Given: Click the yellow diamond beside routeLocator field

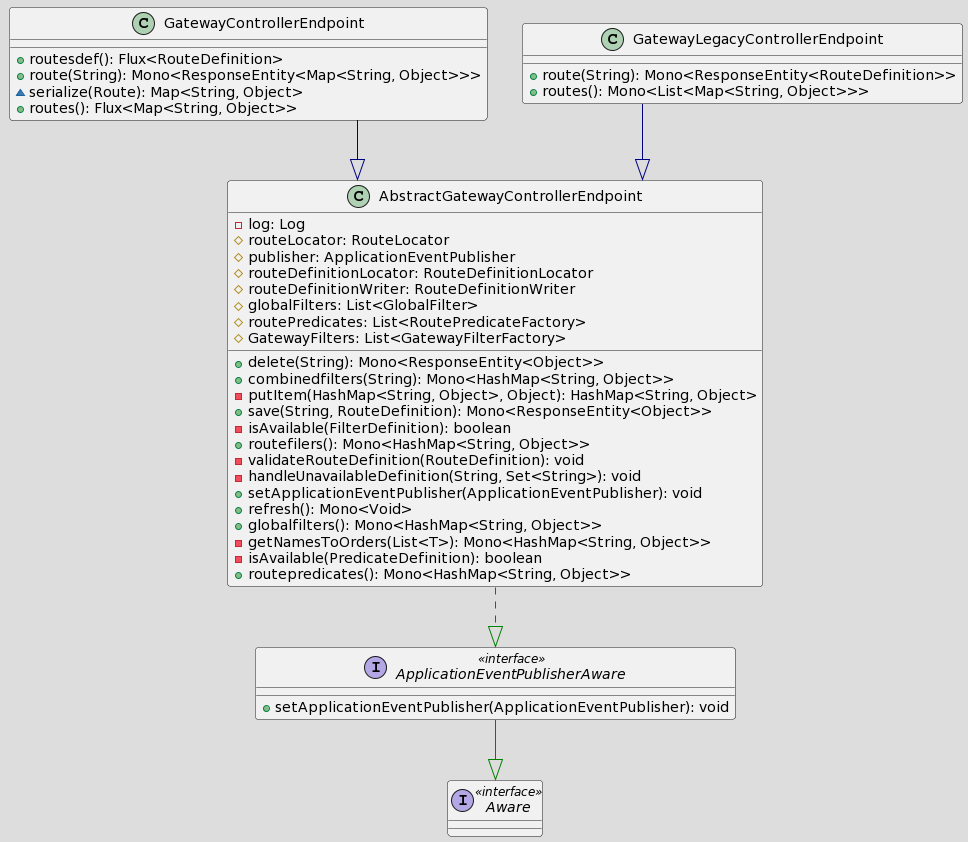Looking at the screenshot, I should (x=238, y=241).
